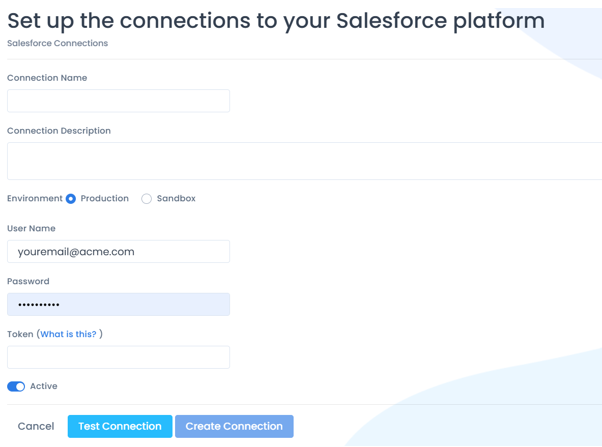Click the Active label text
This screenshot has height=447, width=602.
tap(44, 386)
